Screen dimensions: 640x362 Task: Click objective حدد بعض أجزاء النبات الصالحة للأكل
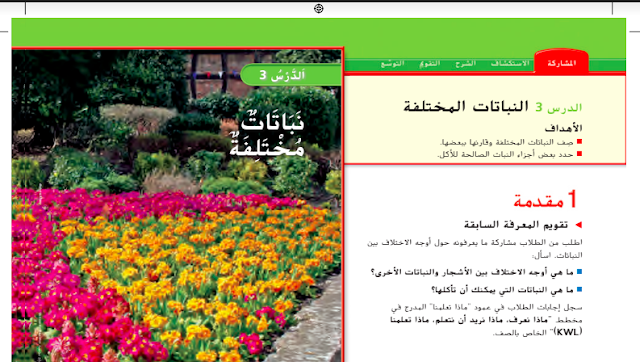point(505,154)
